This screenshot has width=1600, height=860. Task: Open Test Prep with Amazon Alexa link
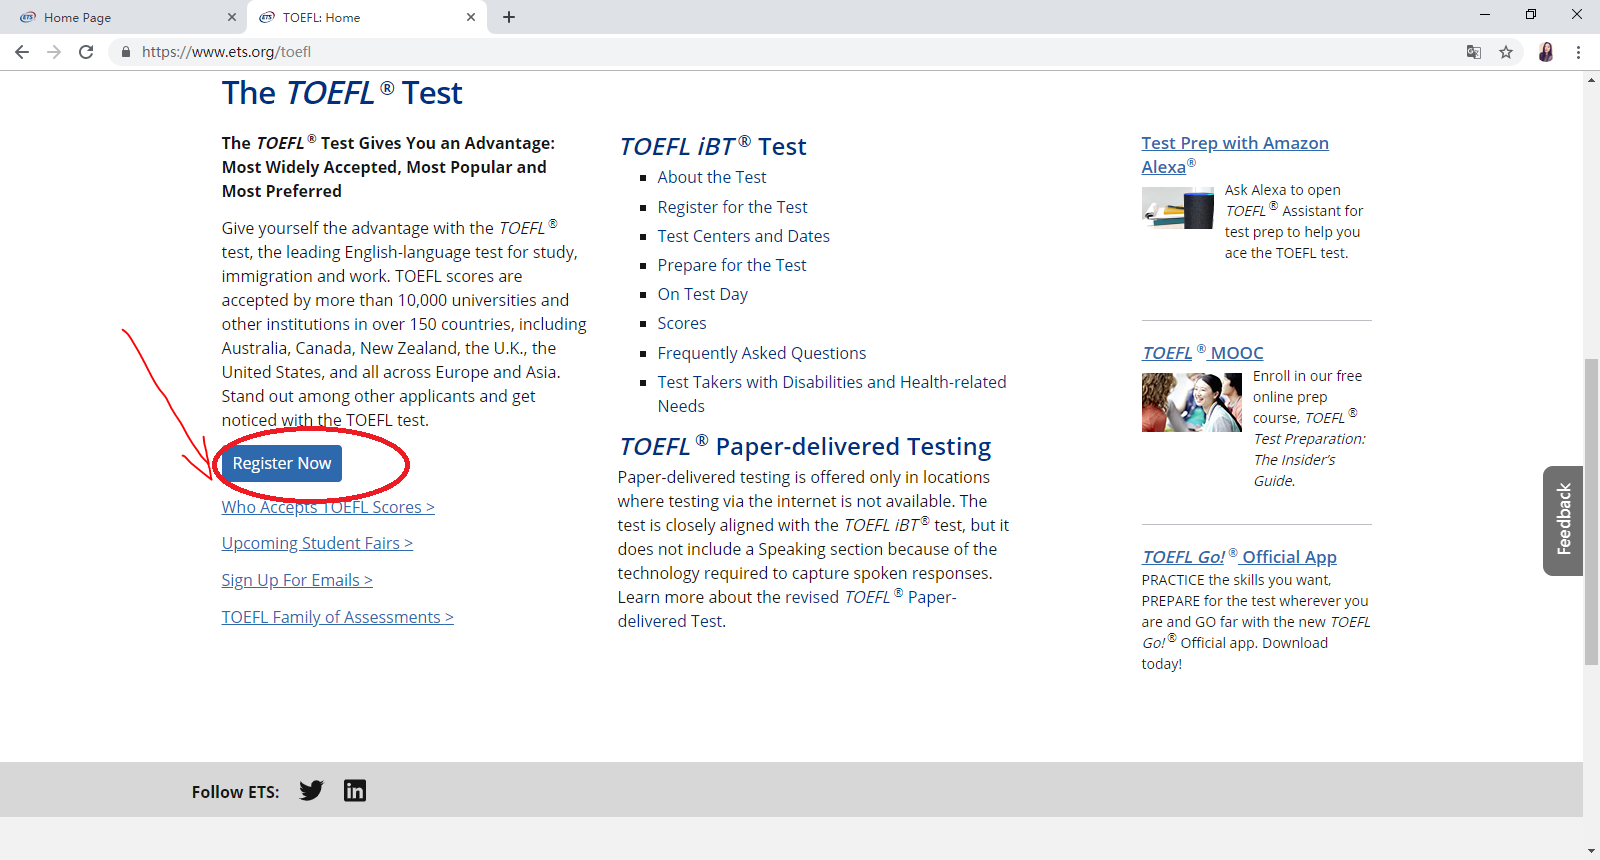click(1235, 155)
